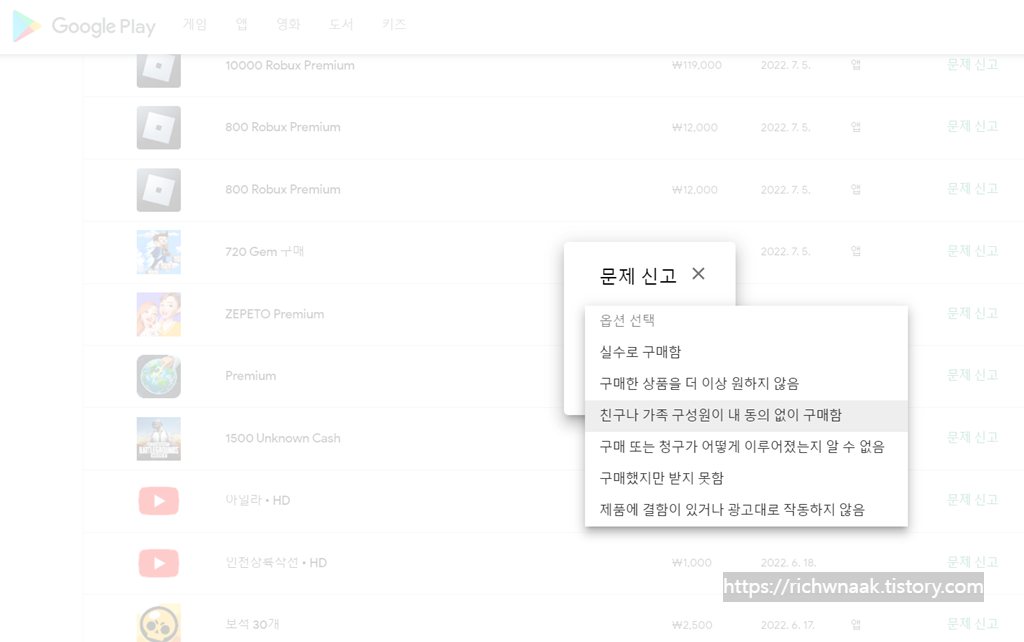Screen dimensions: 1024x642
Task: Click price ₩2,500
Action: 692,625
